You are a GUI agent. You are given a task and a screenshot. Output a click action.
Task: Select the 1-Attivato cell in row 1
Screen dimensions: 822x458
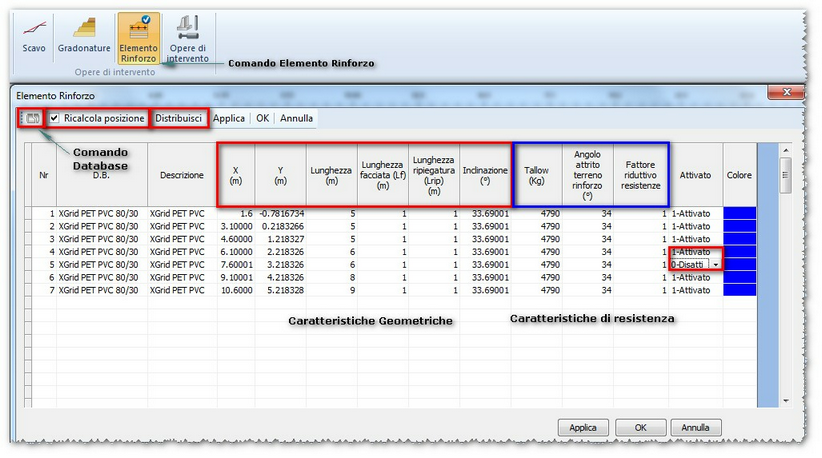tap(695, 213)
